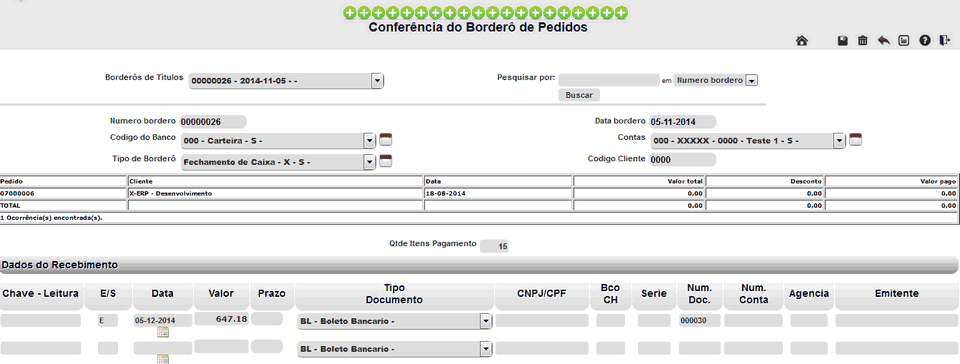Image resolution: width=960 pixels, height=364 pixels.
Task: Click the Numero bordero field 00000026
Action: tap(212, 122)
